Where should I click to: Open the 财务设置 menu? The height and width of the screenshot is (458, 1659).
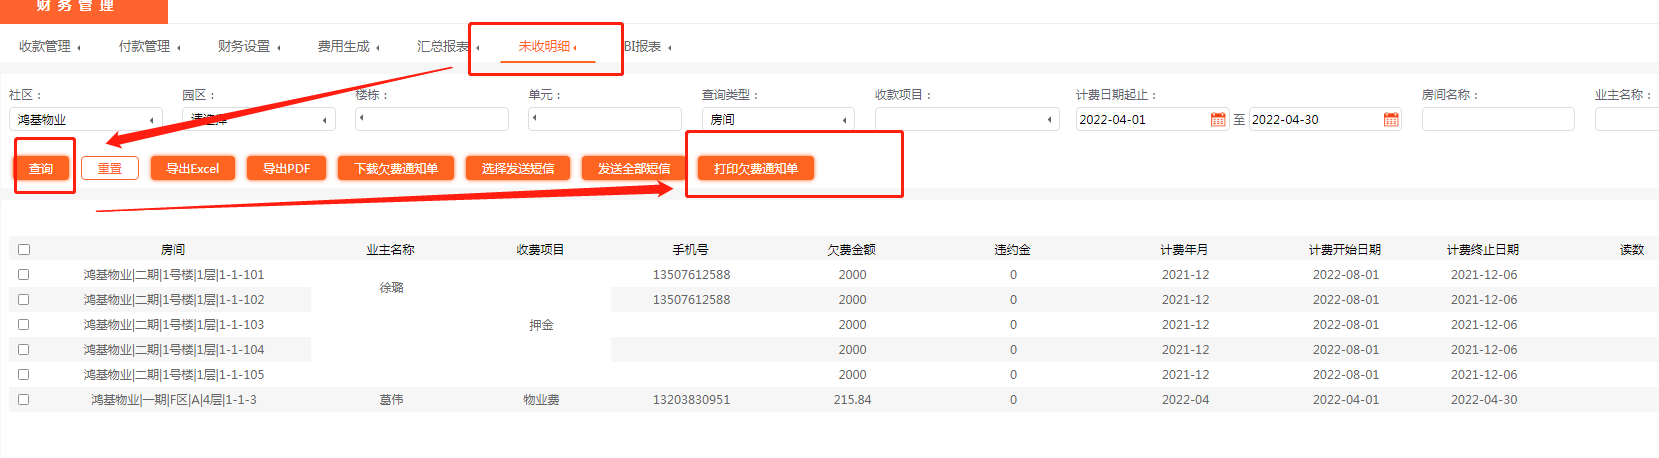(247, 46)
